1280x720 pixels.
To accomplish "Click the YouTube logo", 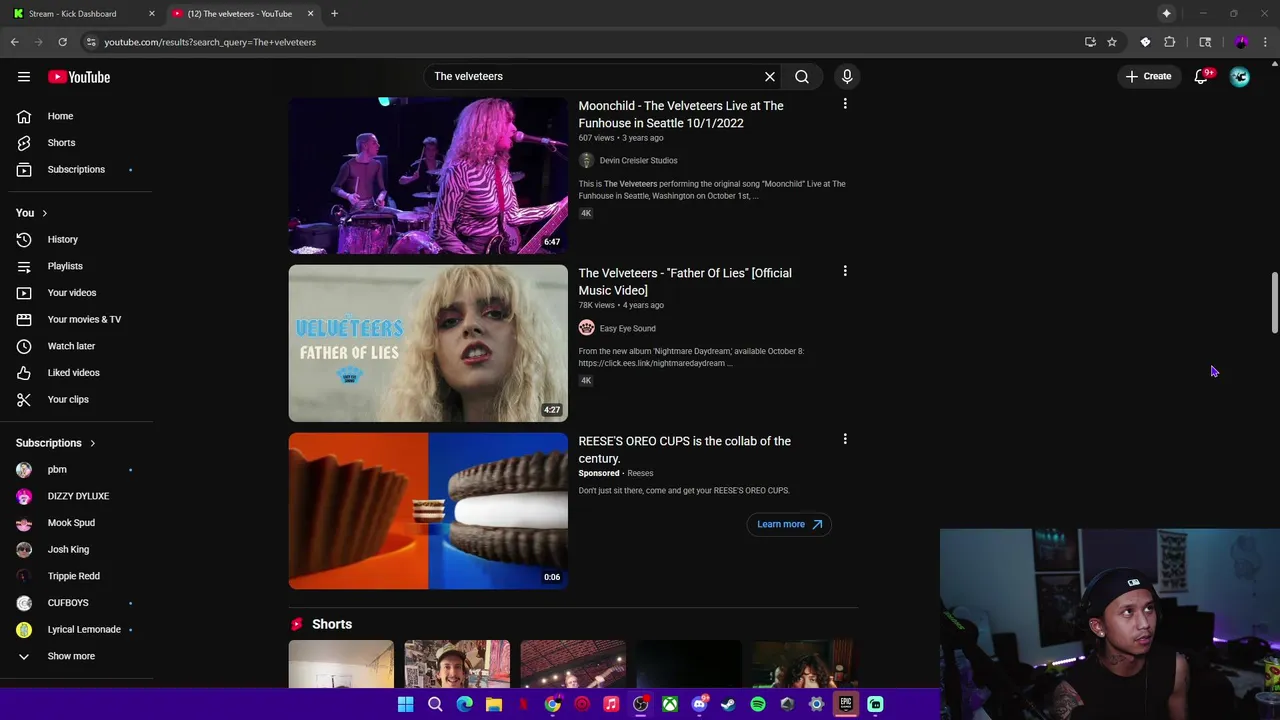I will click(79, 77).
